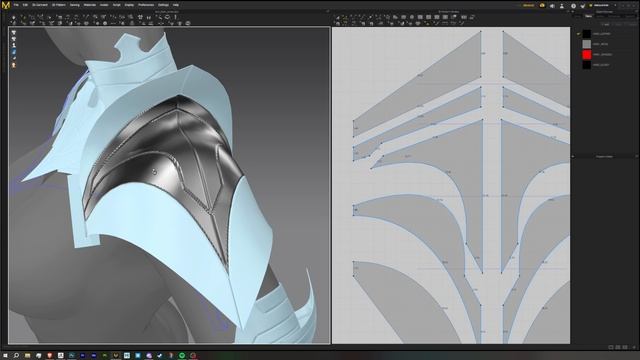Click the bird icon in the title bar
This screenshot has width=640, height=360.
(582, 6)
